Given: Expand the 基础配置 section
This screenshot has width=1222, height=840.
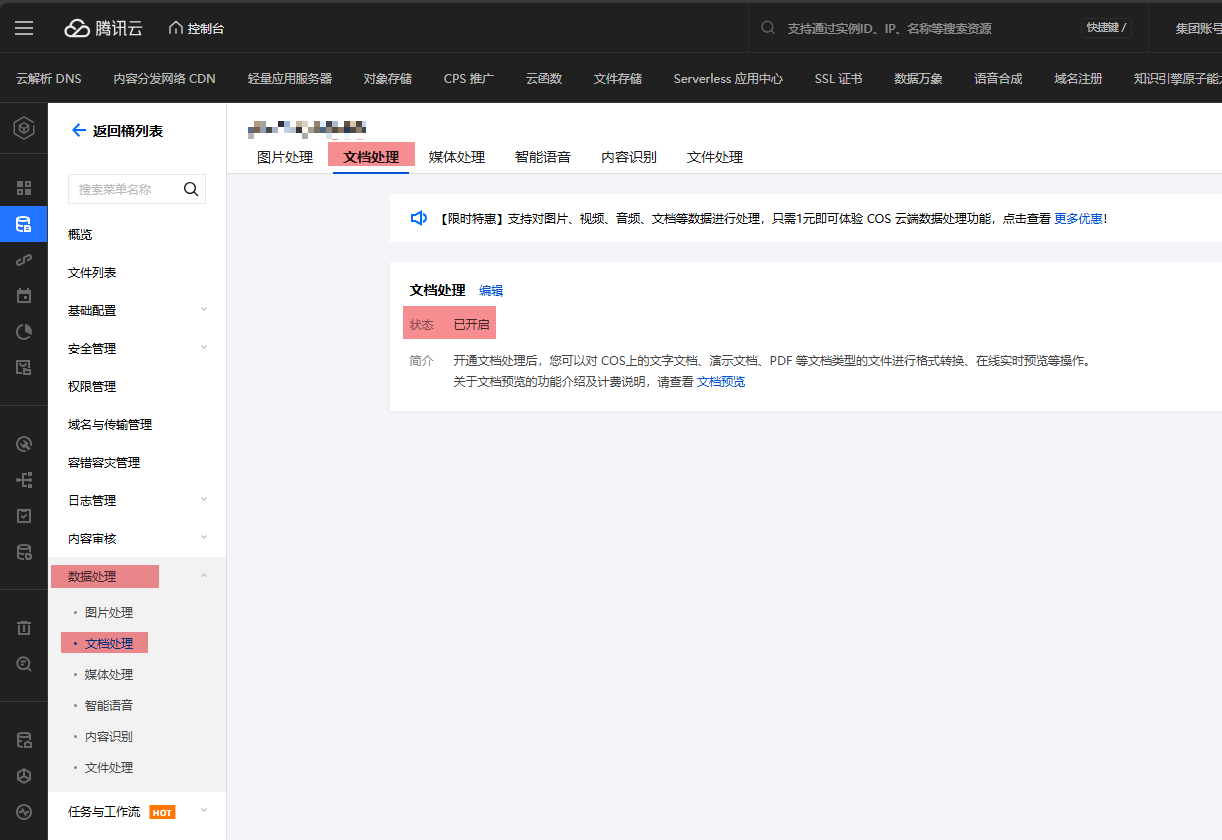Looking at the screenshot, I should point(204,310).
